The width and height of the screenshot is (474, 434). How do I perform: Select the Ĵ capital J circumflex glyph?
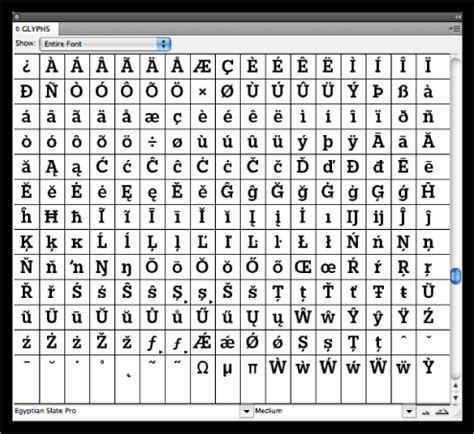(x=403, y=217)
